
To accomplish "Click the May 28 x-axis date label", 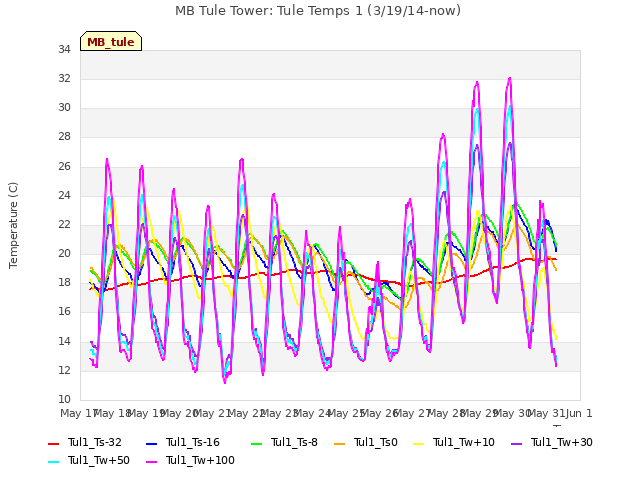I will pyautogui.click(x=446, y=413).
